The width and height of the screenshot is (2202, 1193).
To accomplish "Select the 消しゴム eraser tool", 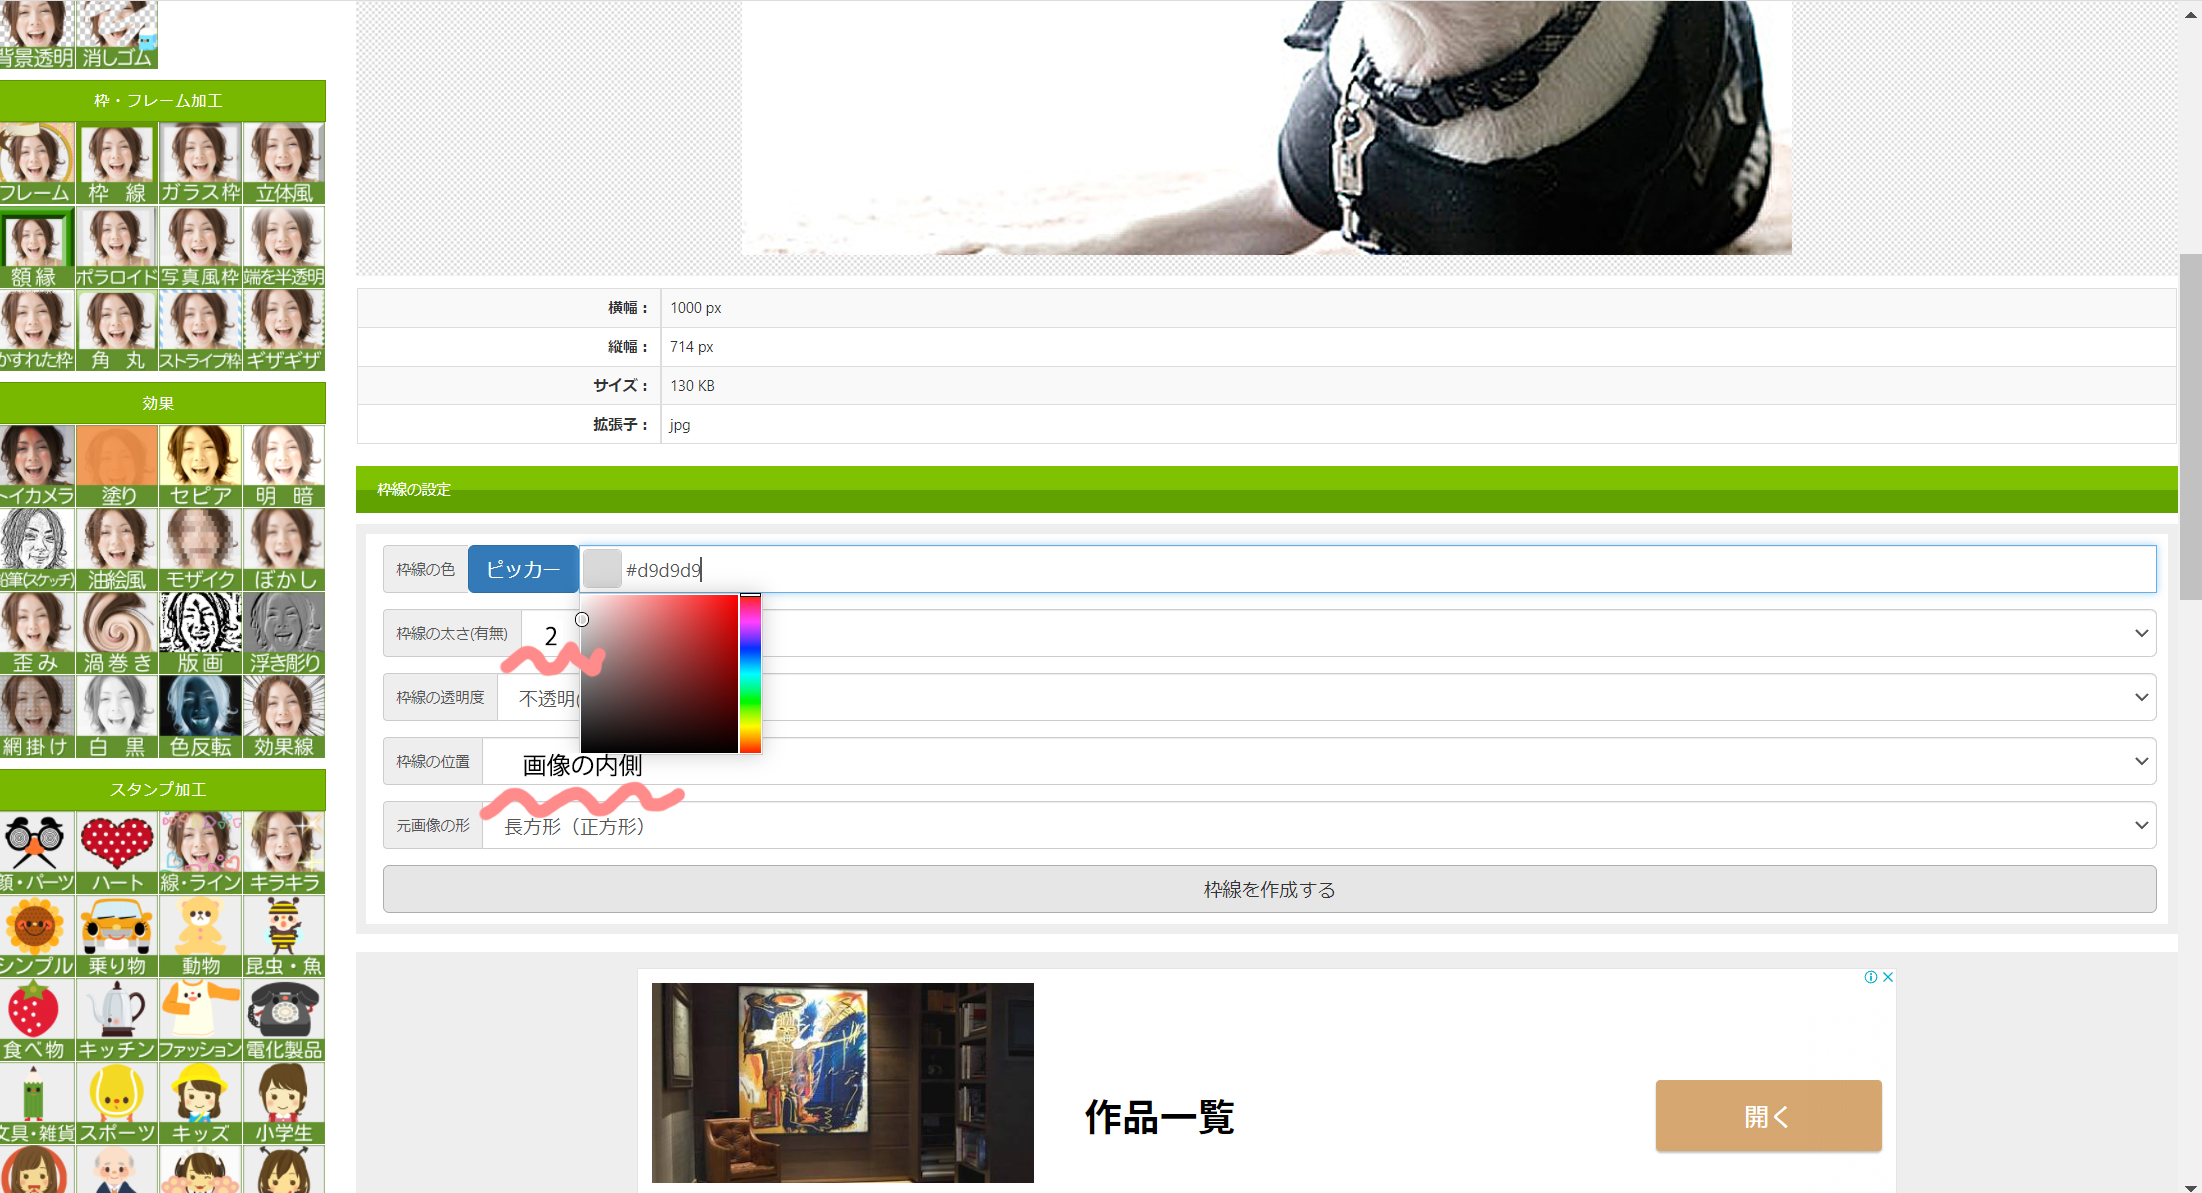I will (x=117, y=34).
